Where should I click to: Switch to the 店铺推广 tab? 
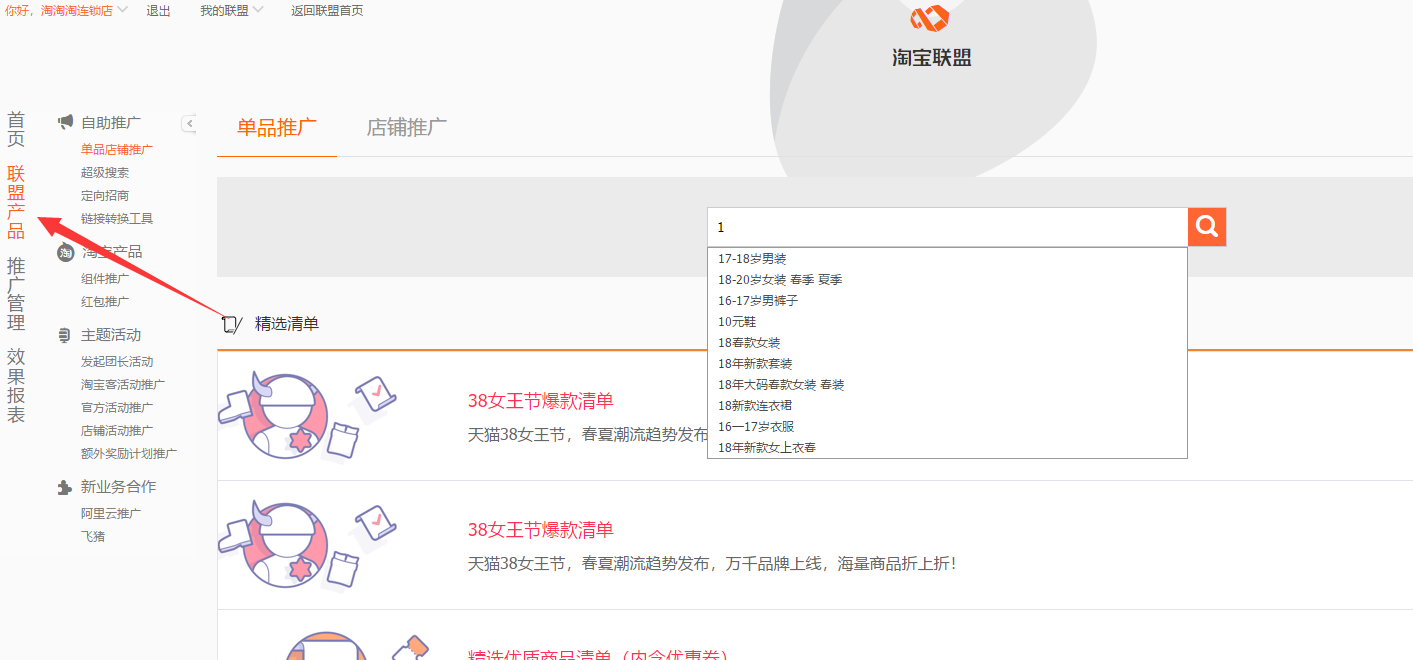pyautogui.click(x=407, y=127)
